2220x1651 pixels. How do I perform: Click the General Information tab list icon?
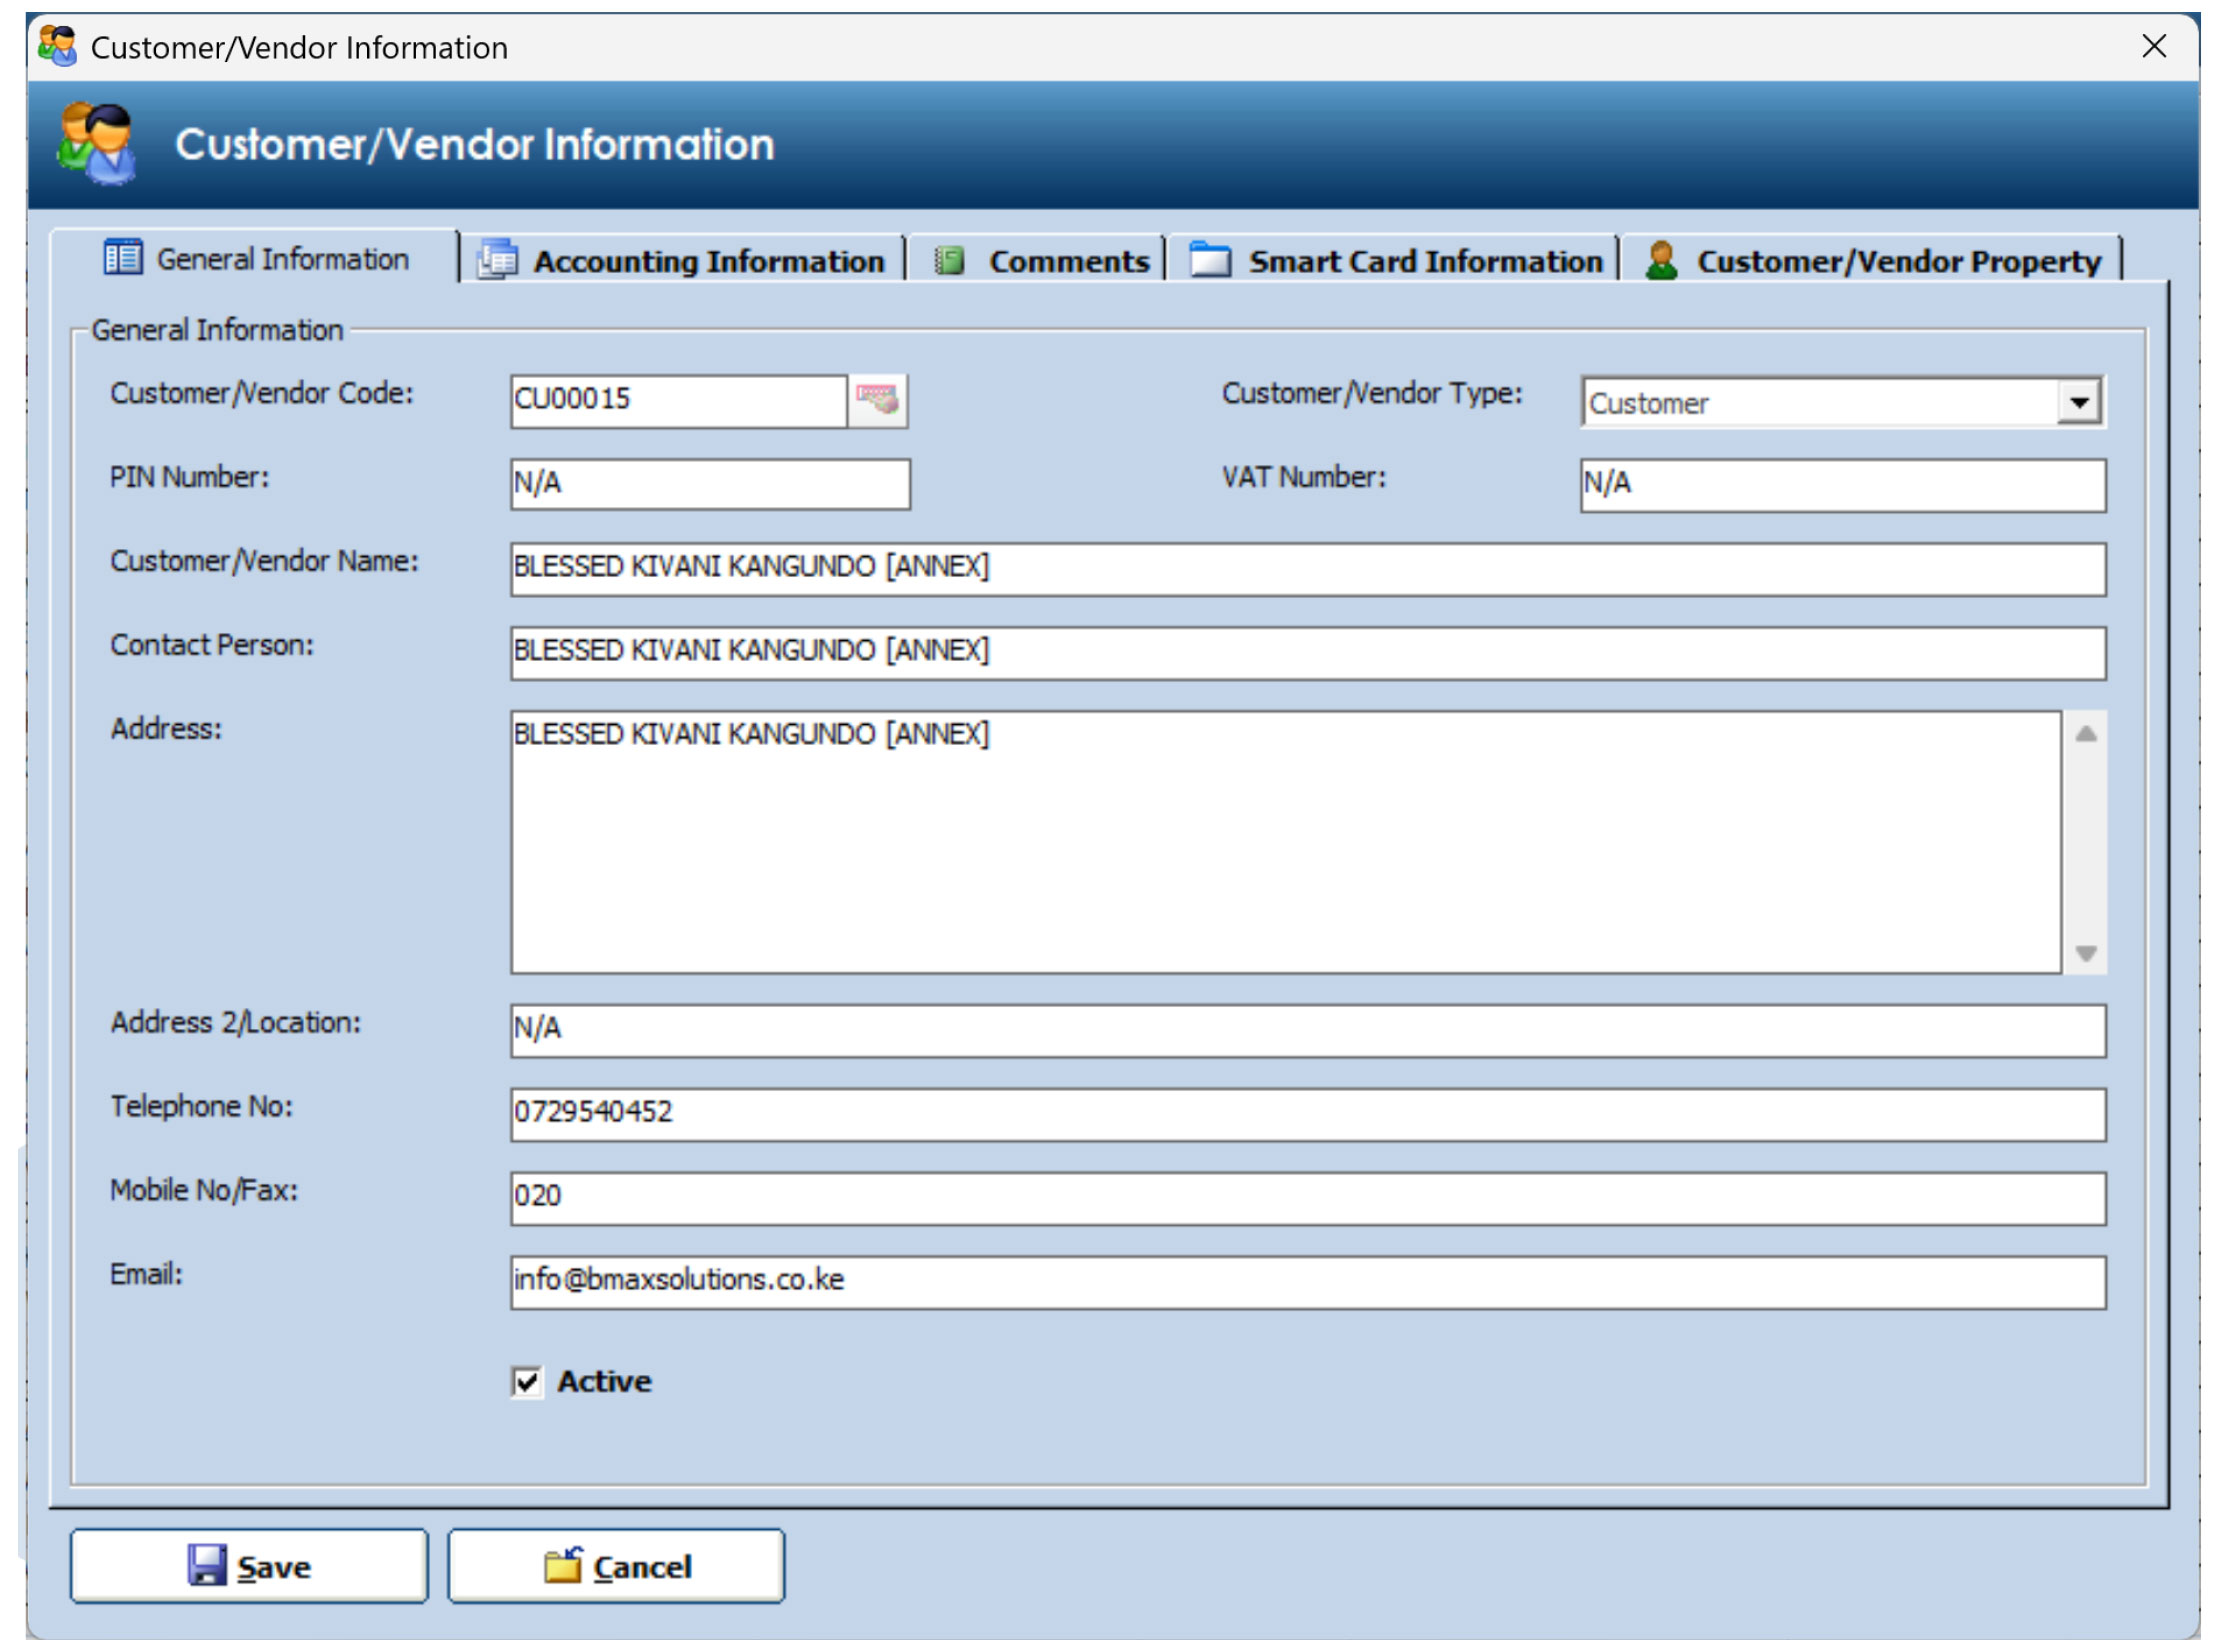pos(123,258)
